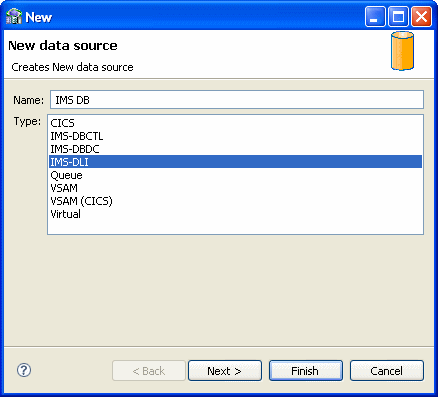Go to next wizard page
The image size is (438, 397).
225,370
